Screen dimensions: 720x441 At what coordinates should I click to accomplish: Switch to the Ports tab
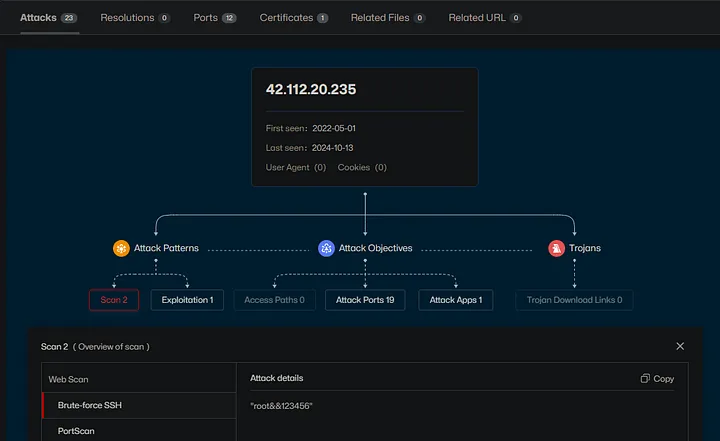[214, 18]
